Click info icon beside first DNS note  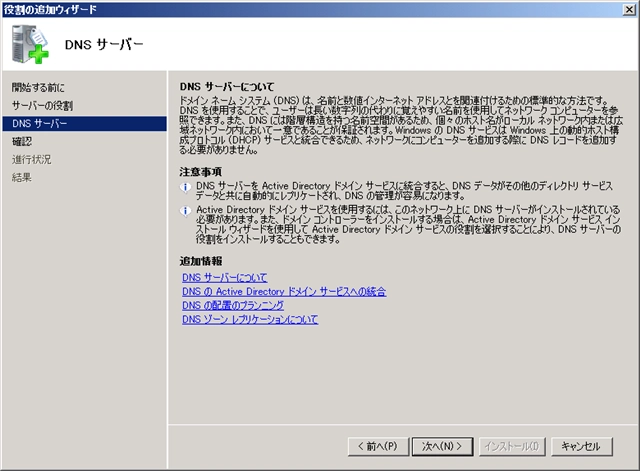[x=185, y=187]
